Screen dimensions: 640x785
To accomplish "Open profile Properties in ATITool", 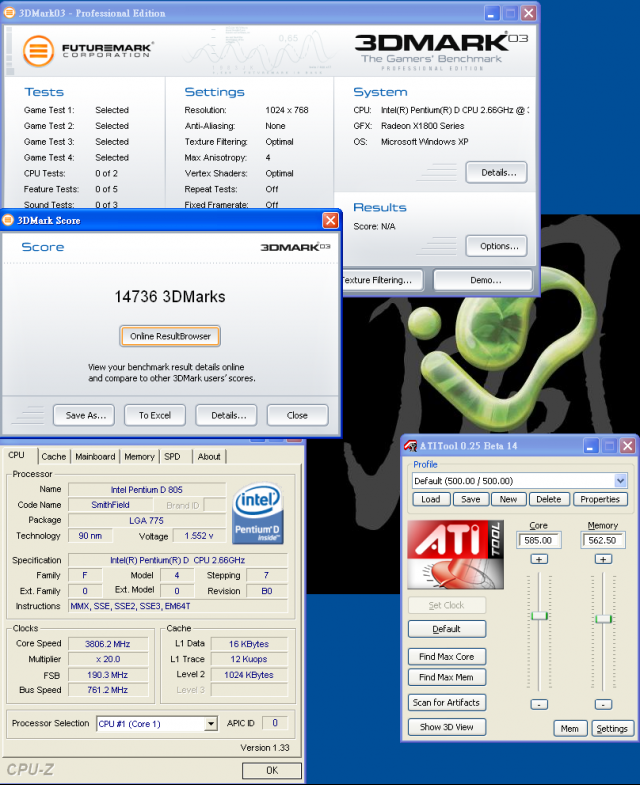I will tap(600, 499).
